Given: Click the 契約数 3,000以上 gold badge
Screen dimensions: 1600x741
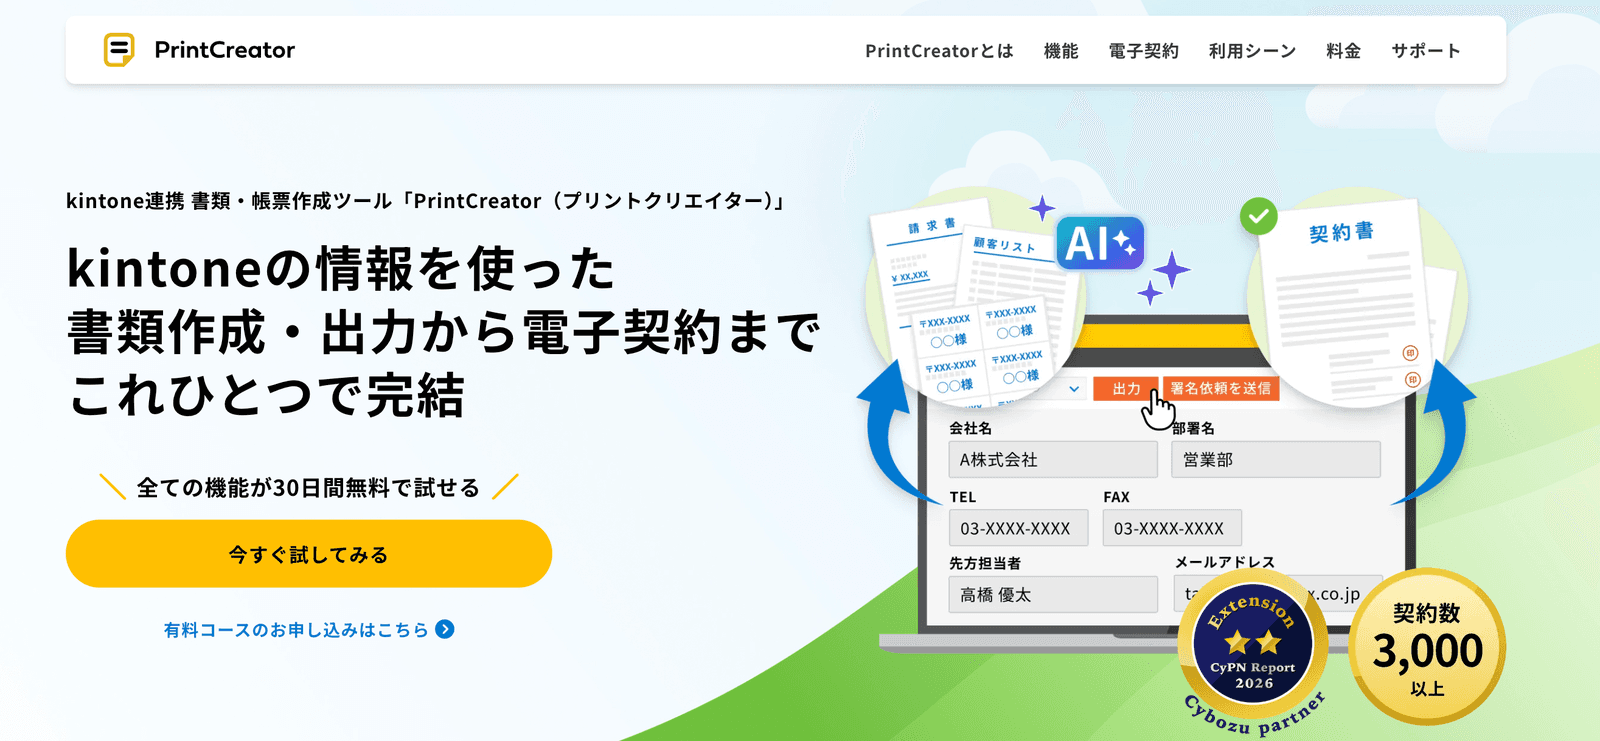Looking at the screenshot, I should [1427, 647].
